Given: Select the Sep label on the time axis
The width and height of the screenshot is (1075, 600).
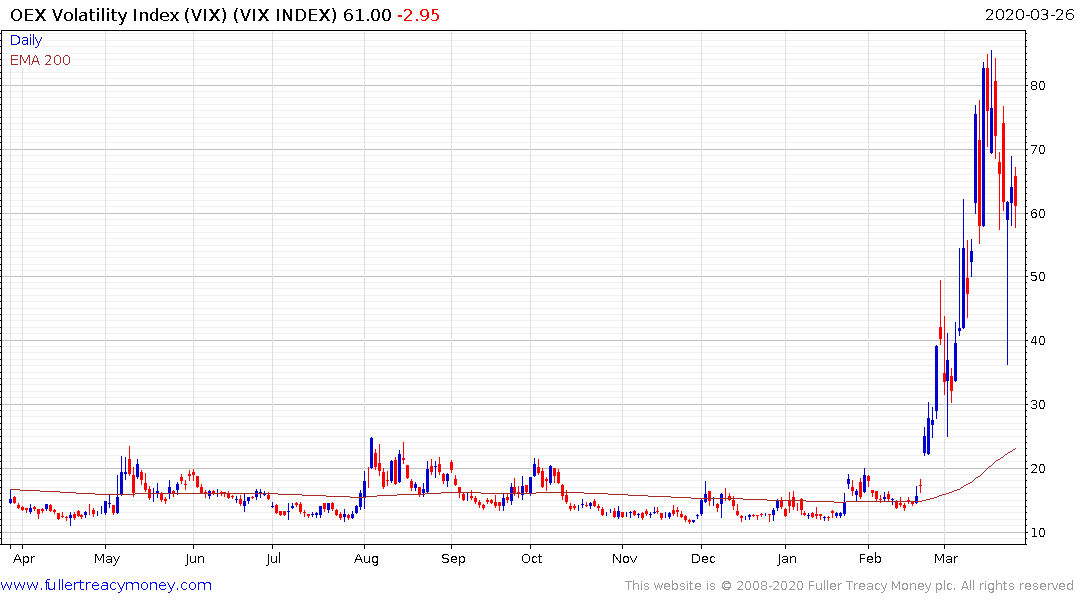Looking at the screenshot, I should tap(453, 559).
